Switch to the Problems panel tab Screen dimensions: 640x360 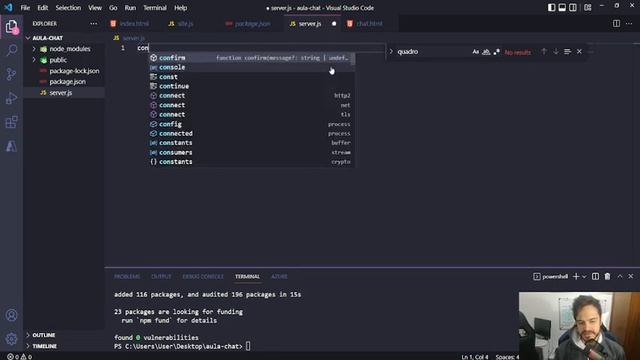tap(127, 276)
